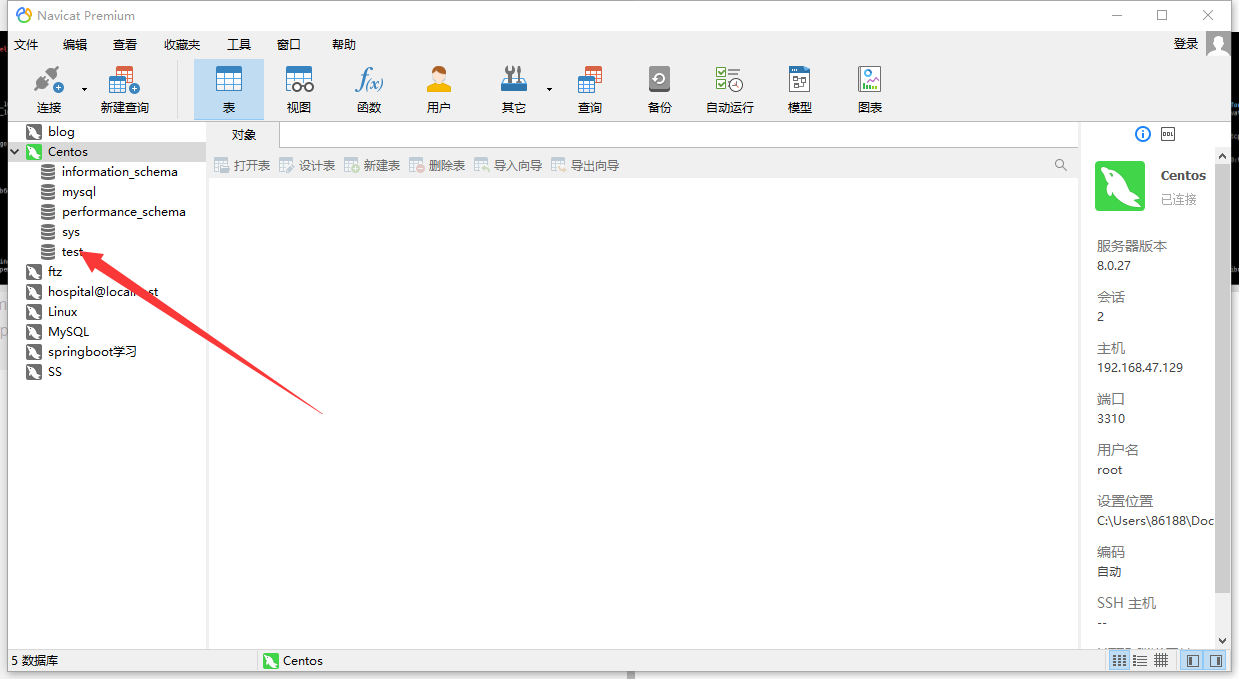This screenshot has width=1239, height=679.
Task: Open the 工具 menu
Action: coord(239,45)
